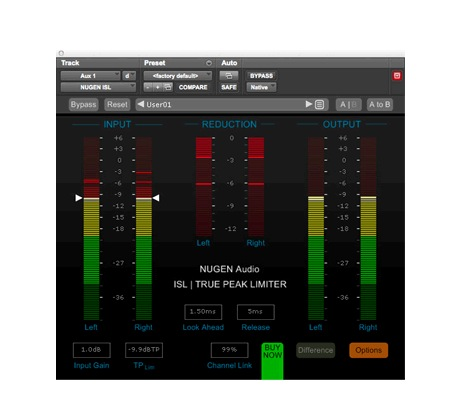
Task: Click the window close circle at top left
Action: [x=61, y=53]
